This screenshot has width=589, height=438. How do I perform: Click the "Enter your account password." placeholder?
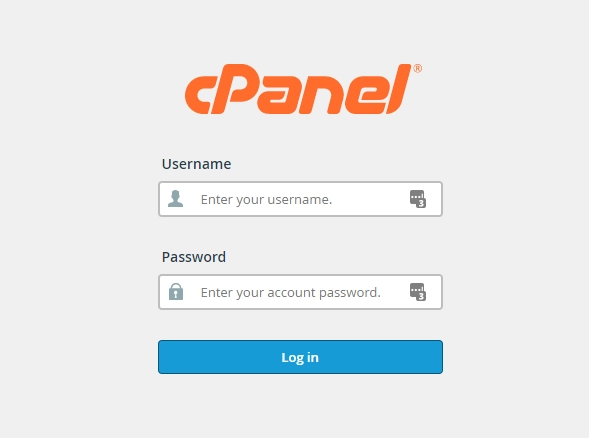(x=291, y=293)
